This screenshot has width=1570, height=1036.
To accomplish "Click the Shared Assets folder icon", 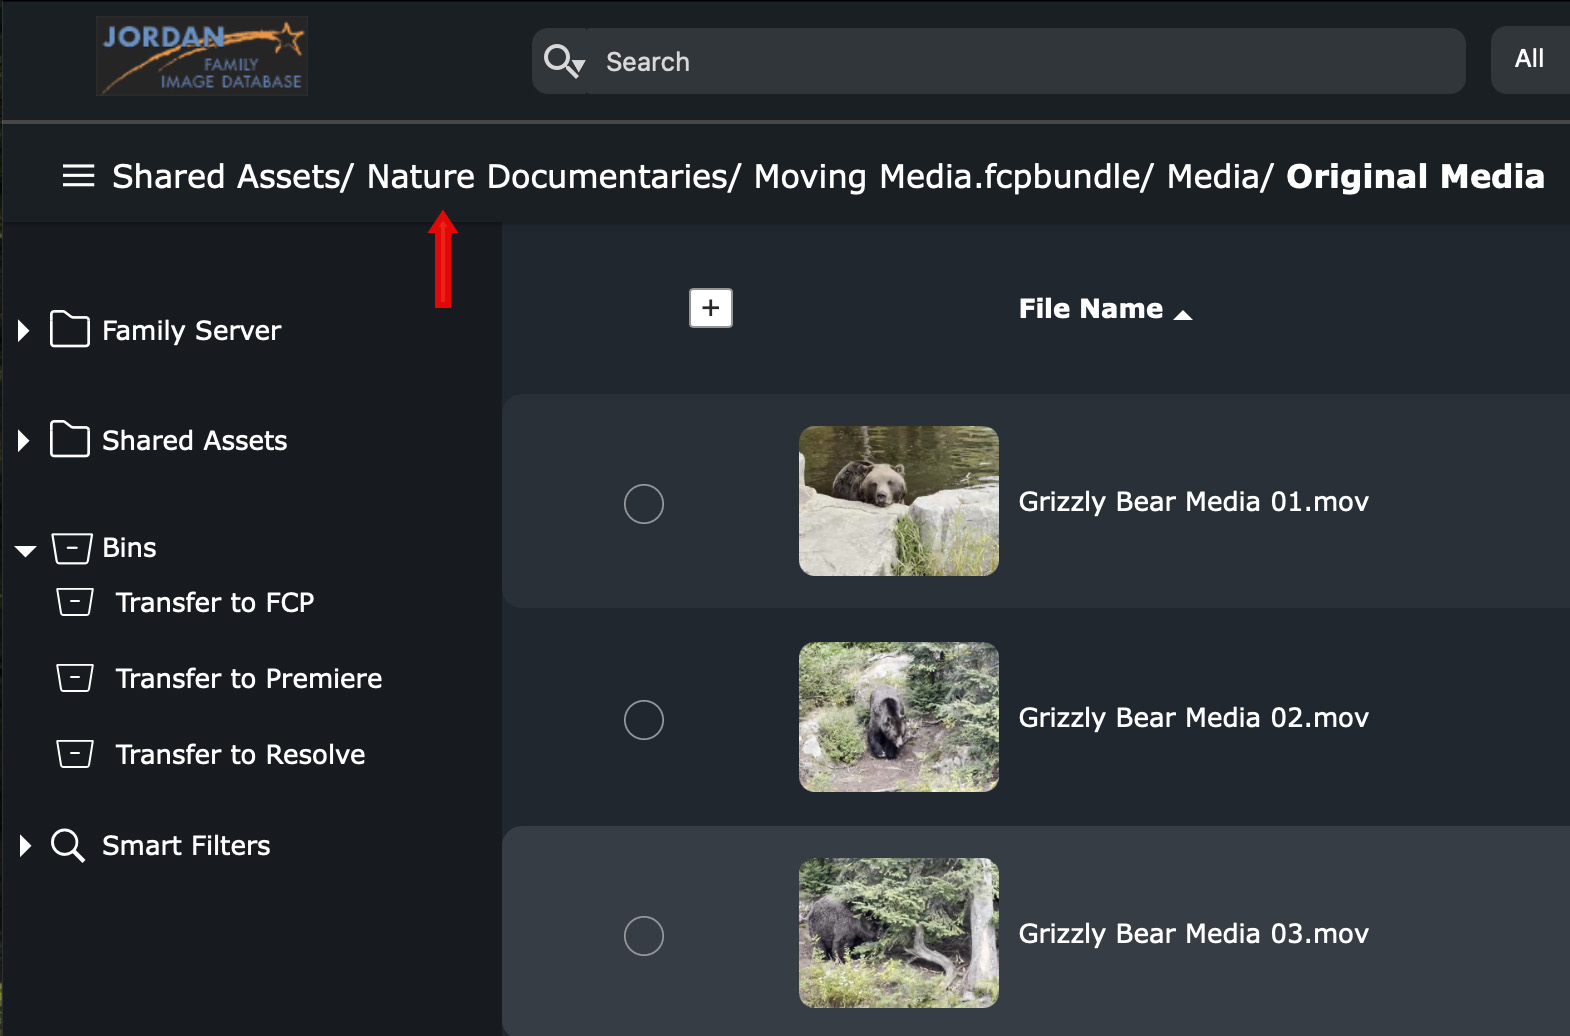I will (x=70, y=439).
